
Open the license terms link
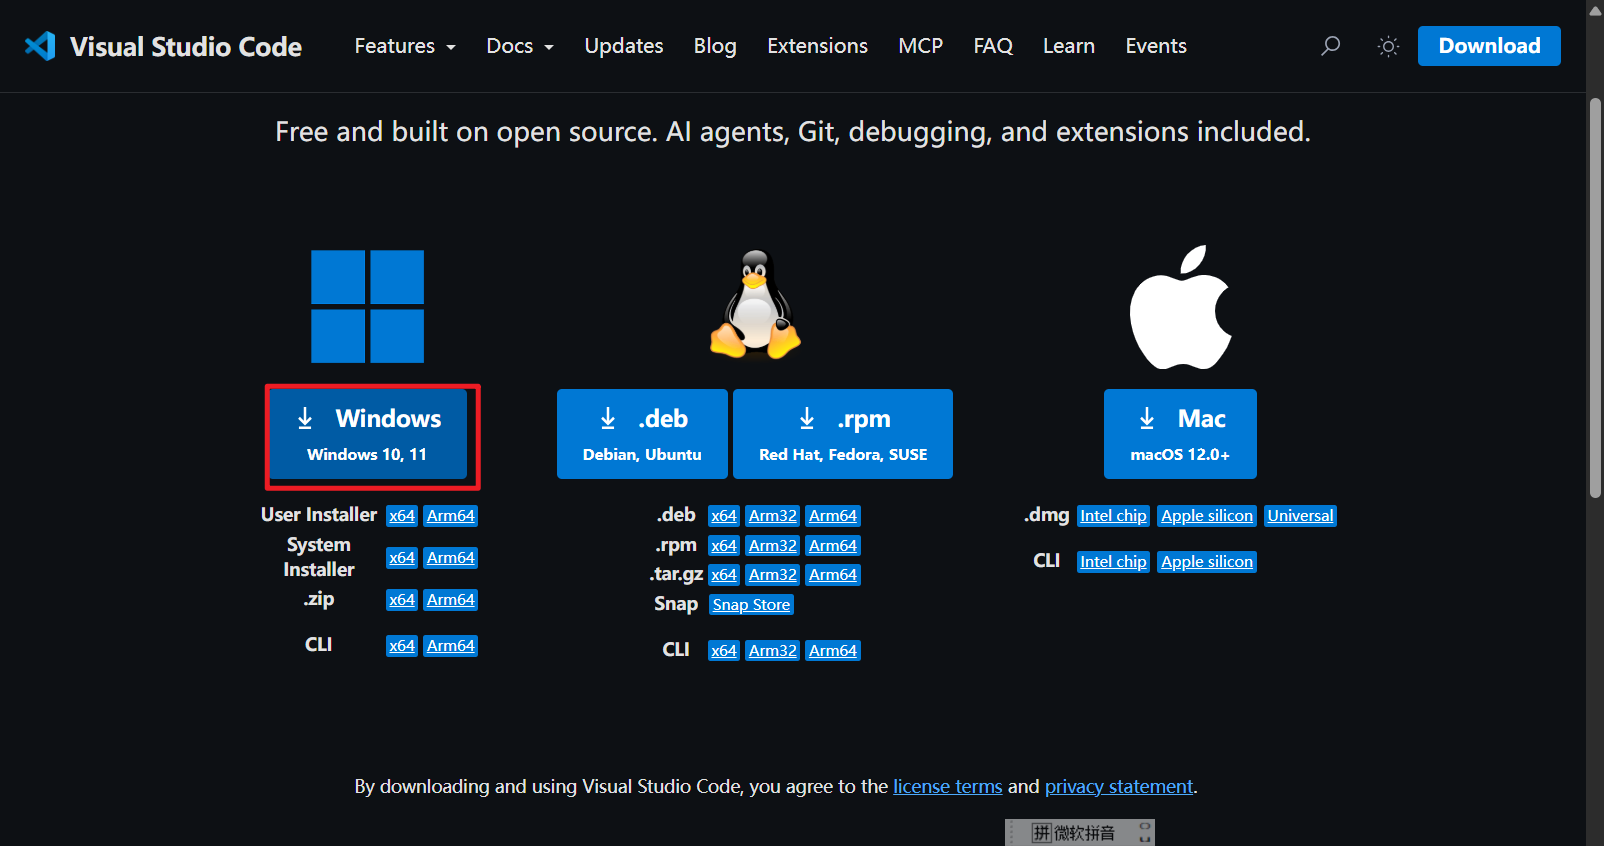[x=947, y=787]
